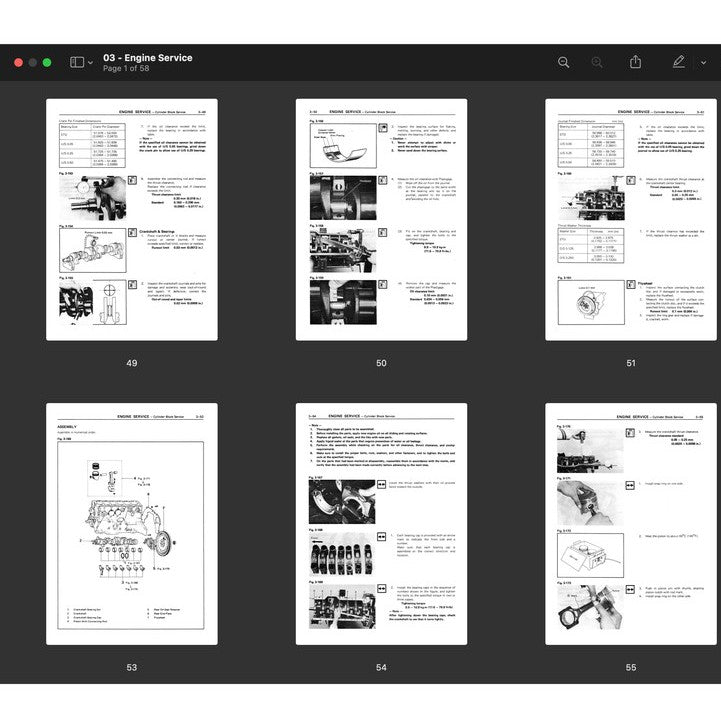Choose page 54 thumbnail
Screen dimensions: 721x721
point(381,524)
